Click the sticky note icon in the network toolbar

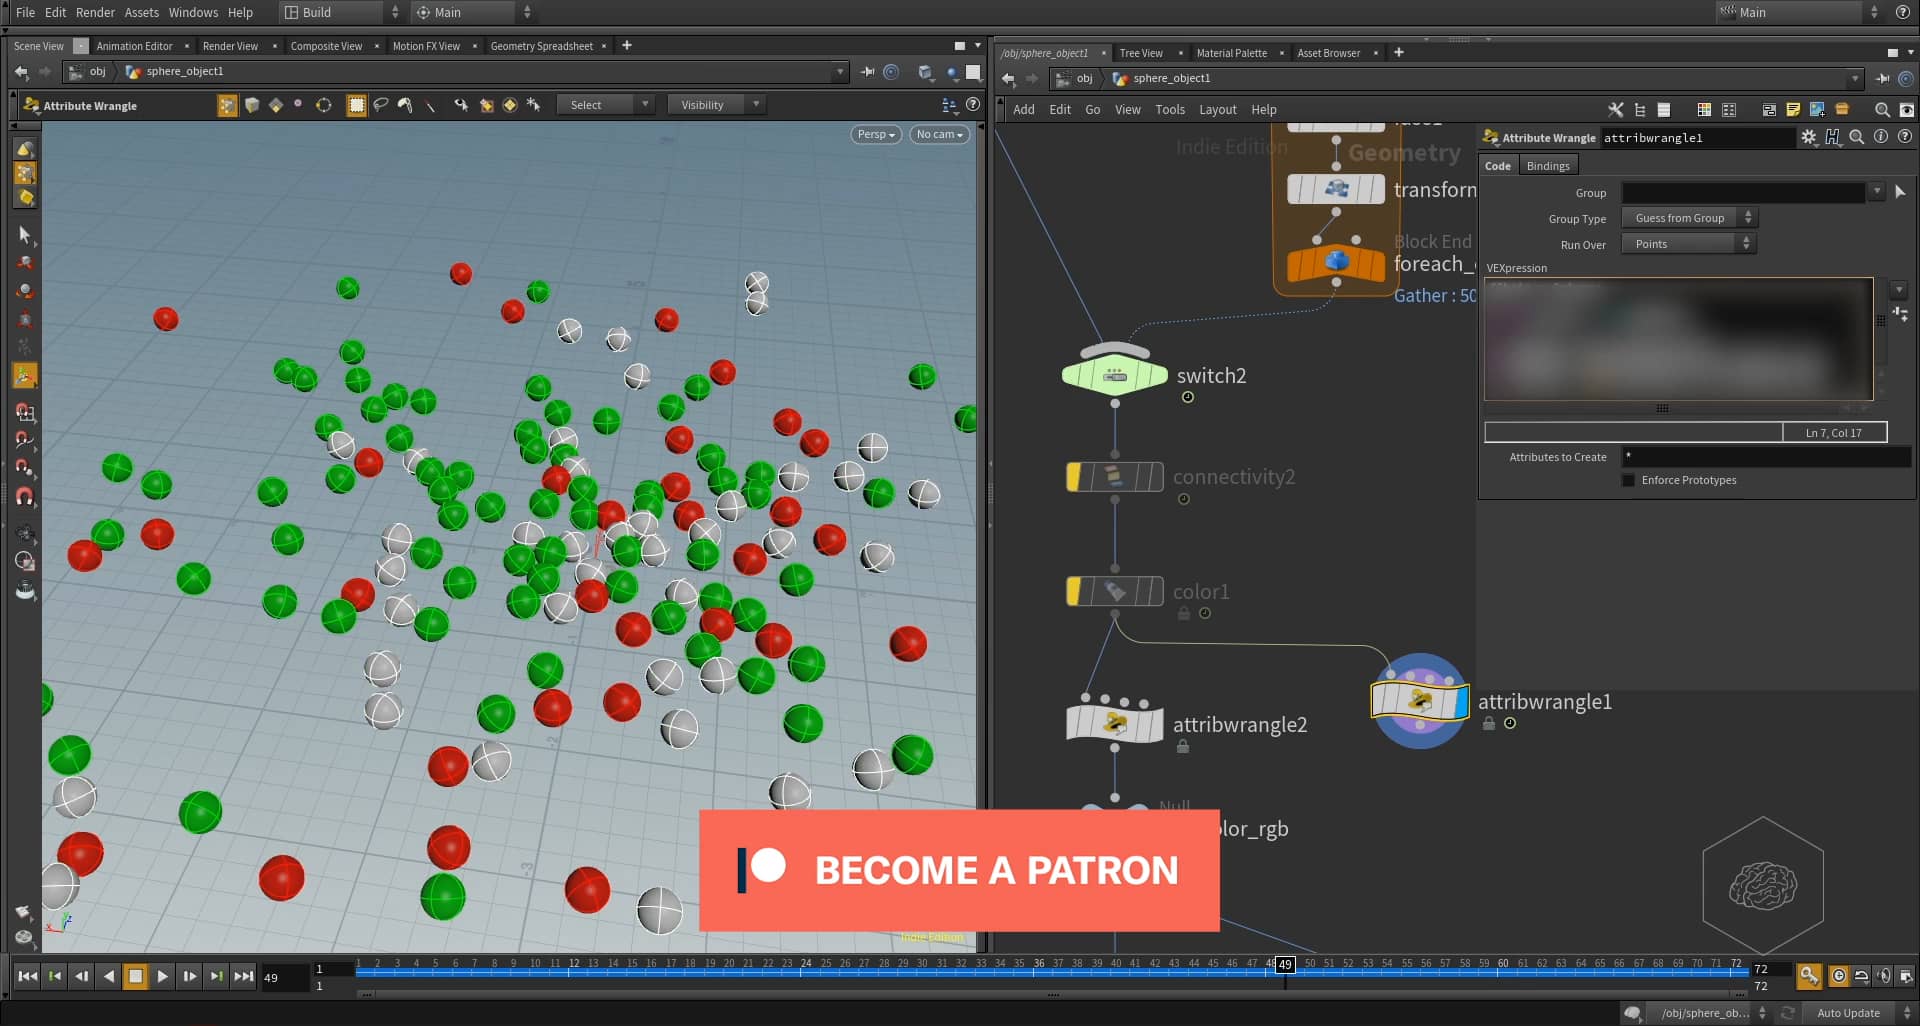pos(1793,110)
